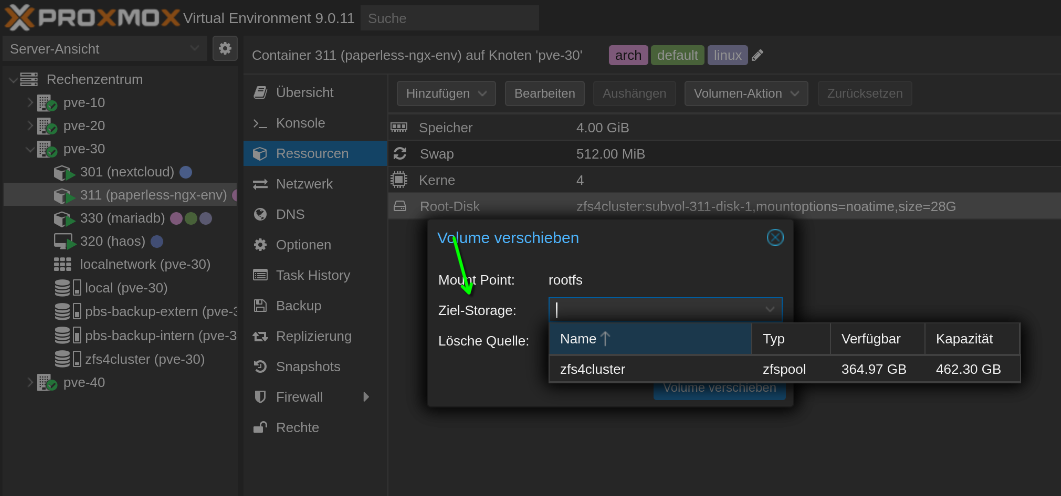The image size is (1061, 496).
Task: Click the Suche search field
Action: click(450, 18)
